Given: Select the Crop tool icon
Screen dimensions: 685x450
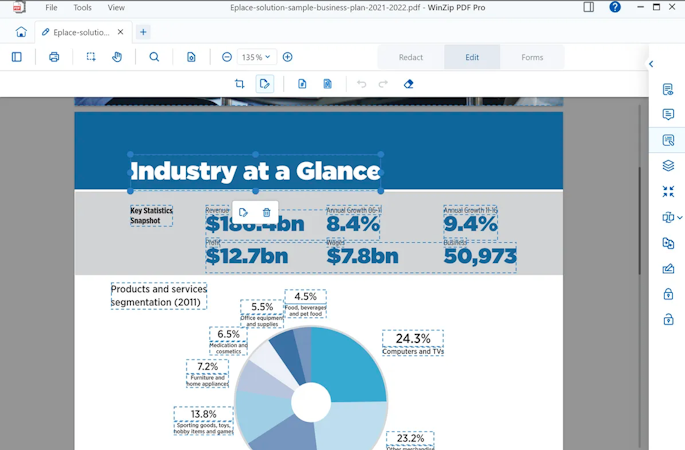Looking at the screenshot, I should 239,84.
